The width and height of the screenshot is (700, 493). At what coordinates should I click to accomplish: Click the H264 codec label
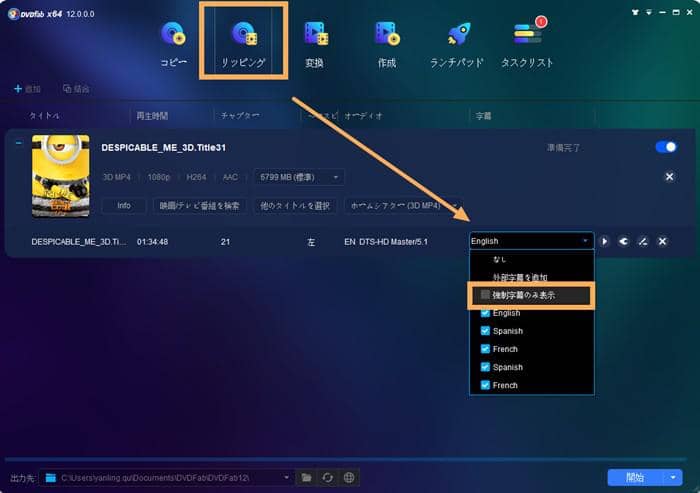(x=196, y=177)
